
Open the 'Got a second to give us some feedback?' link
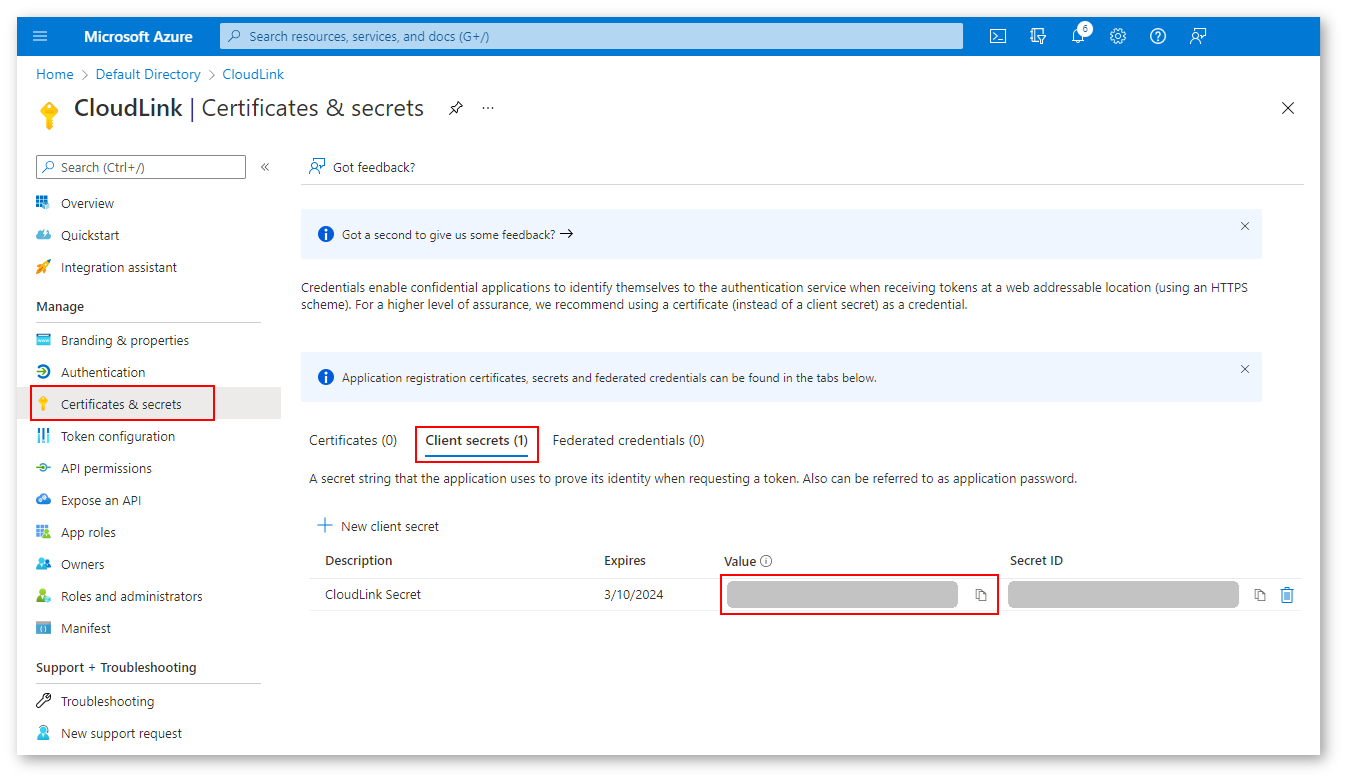click(457, 234)
